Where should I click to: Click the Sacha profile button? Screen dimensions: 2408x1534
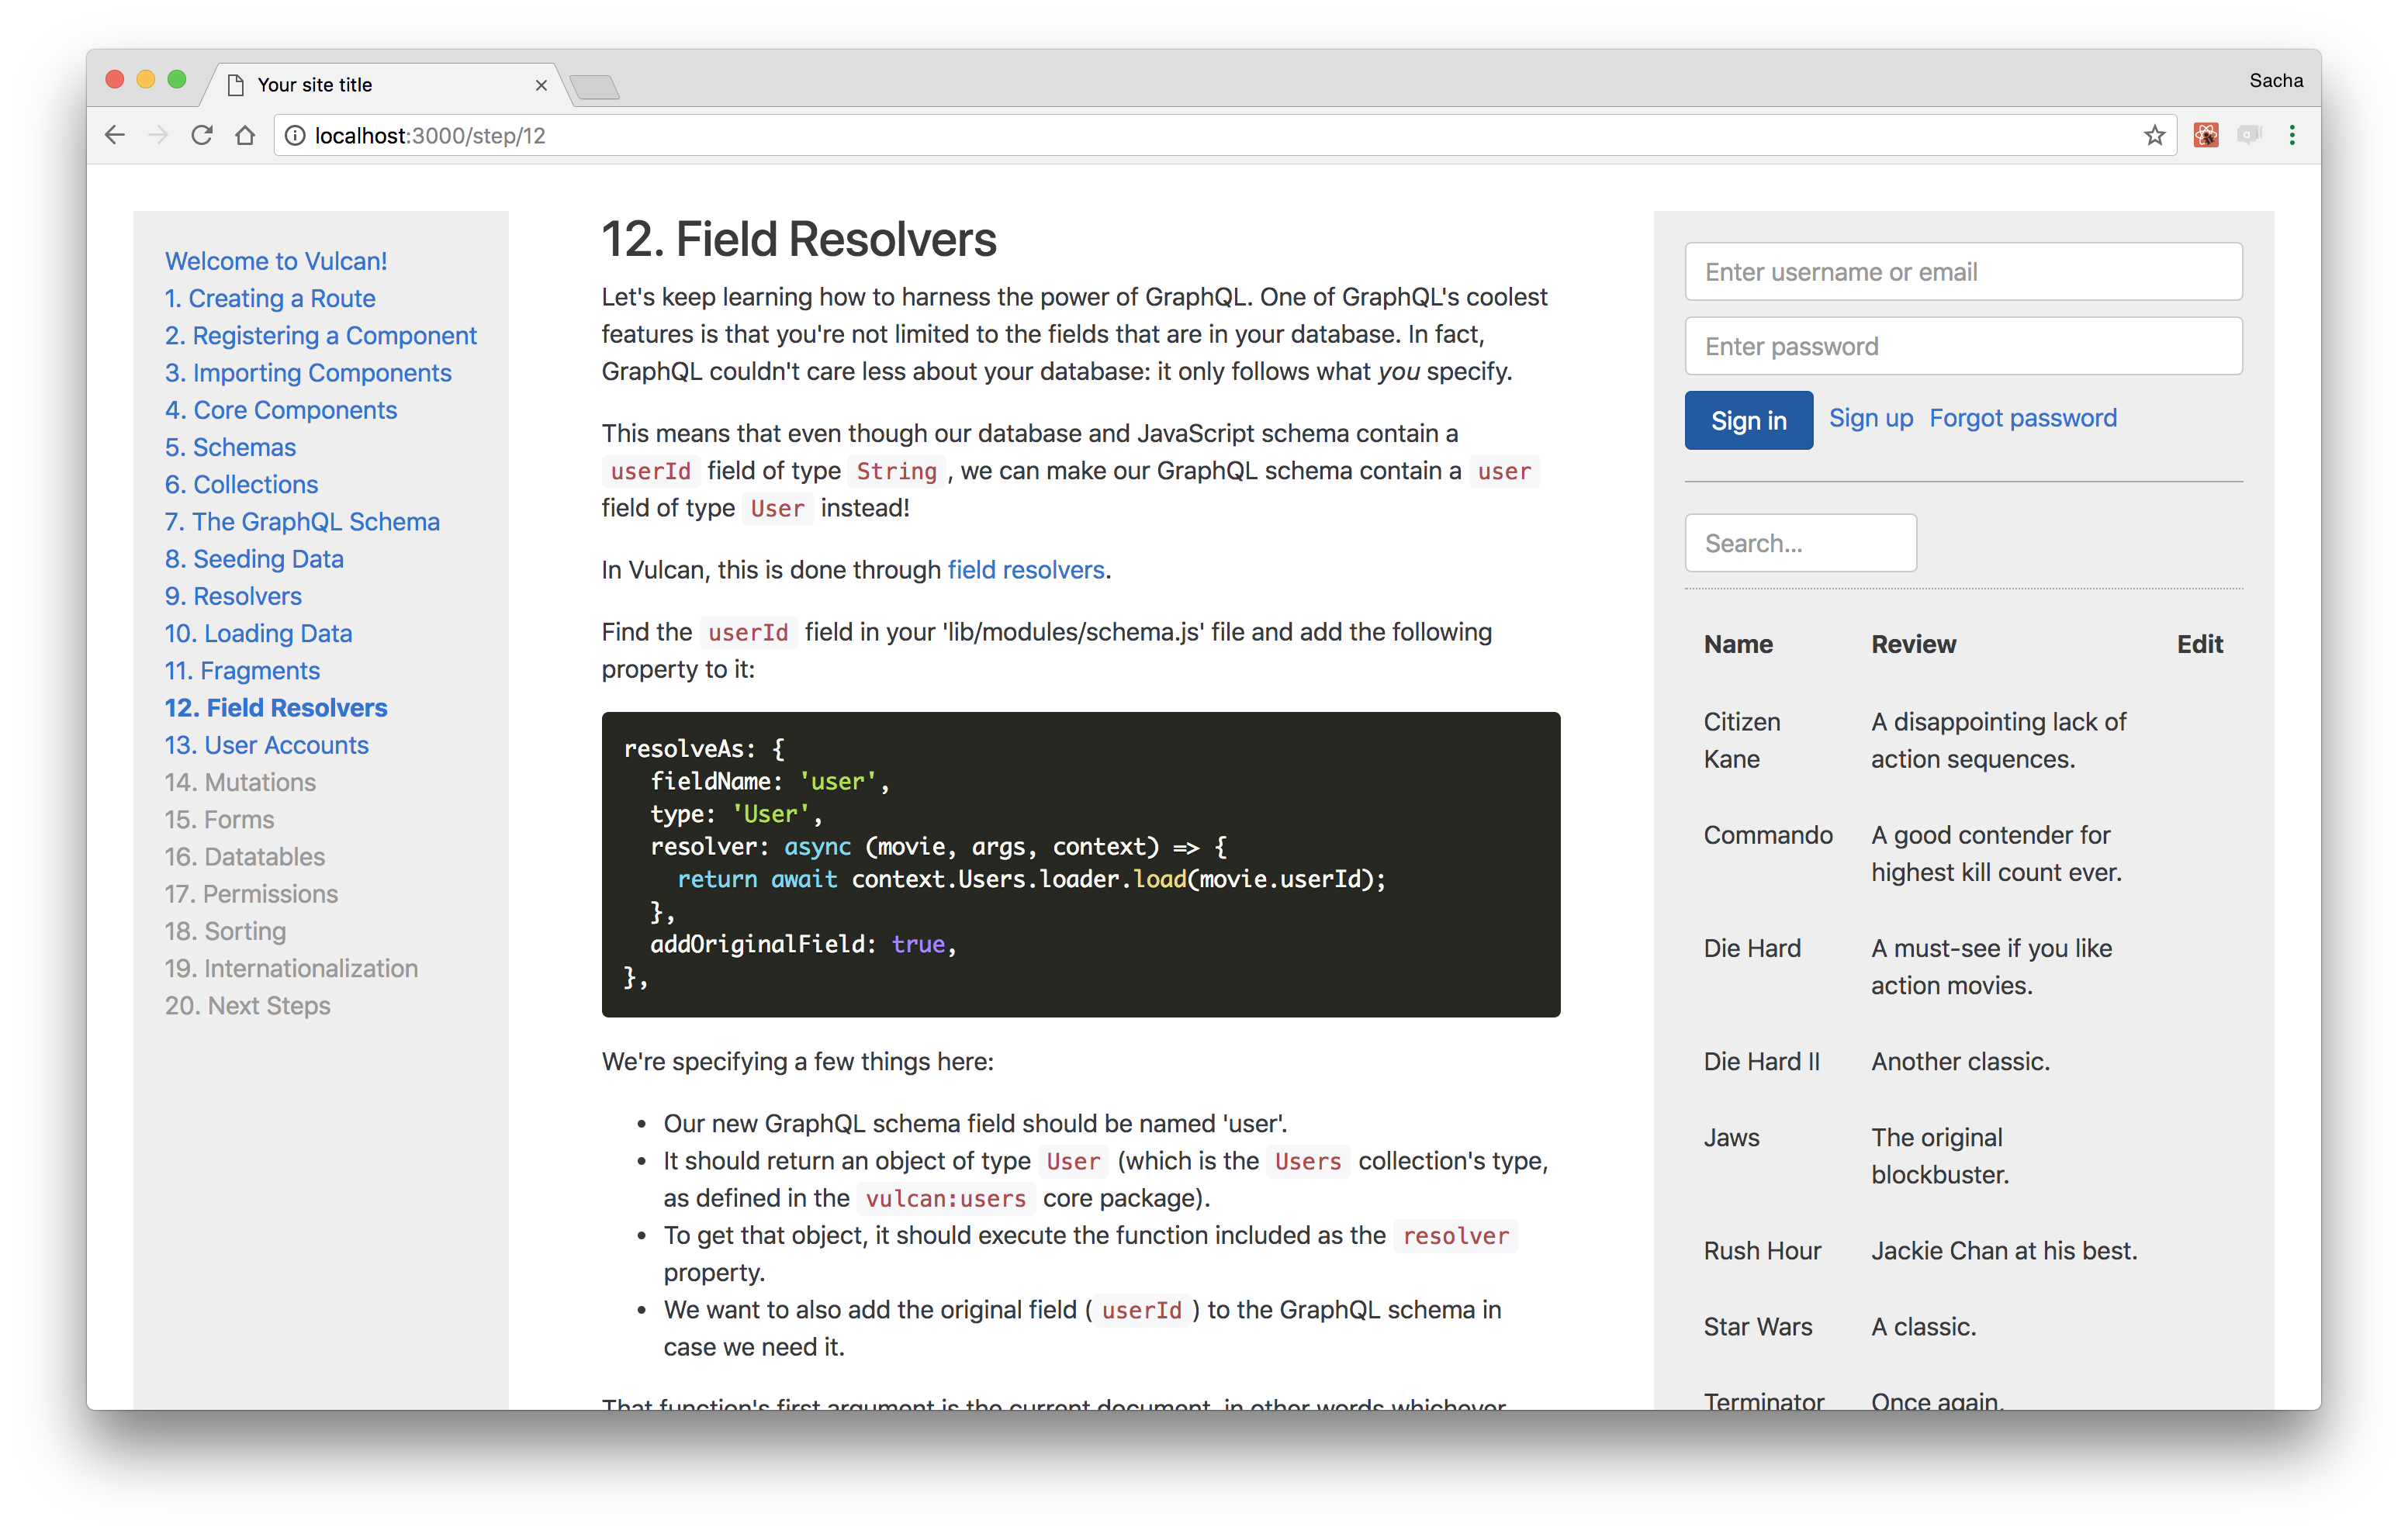[2276, 80]
